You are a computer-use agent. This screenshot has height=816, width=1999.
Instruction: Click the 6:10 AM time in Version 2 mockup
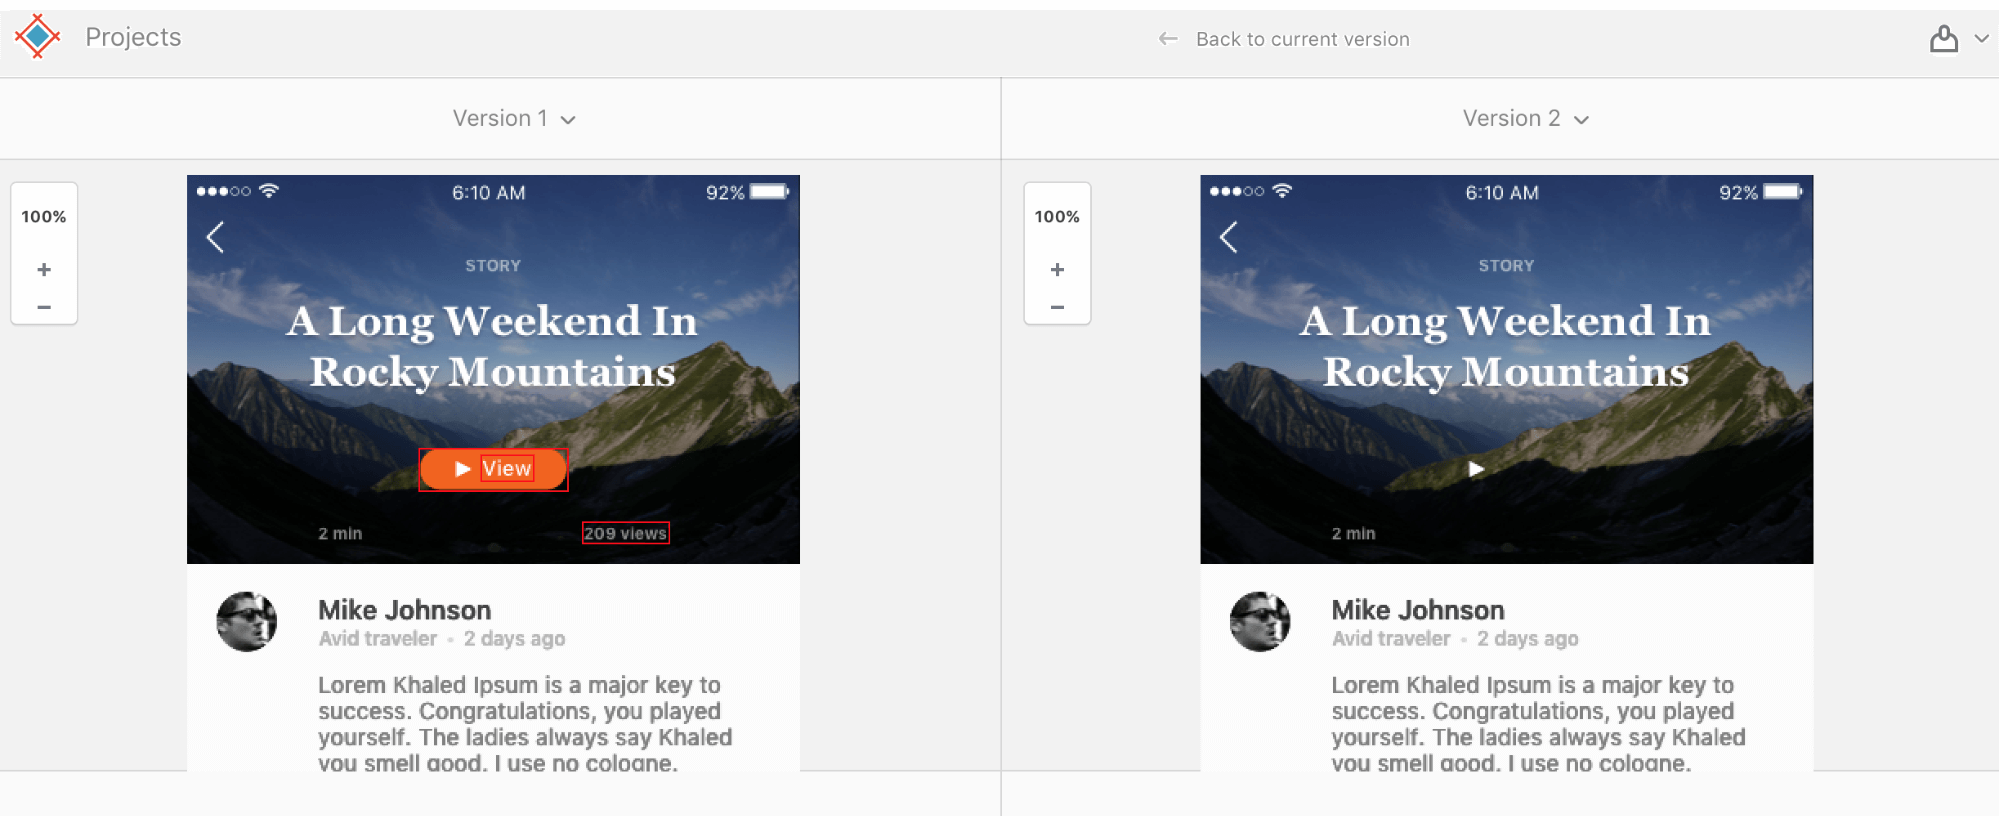point(1502,193)
